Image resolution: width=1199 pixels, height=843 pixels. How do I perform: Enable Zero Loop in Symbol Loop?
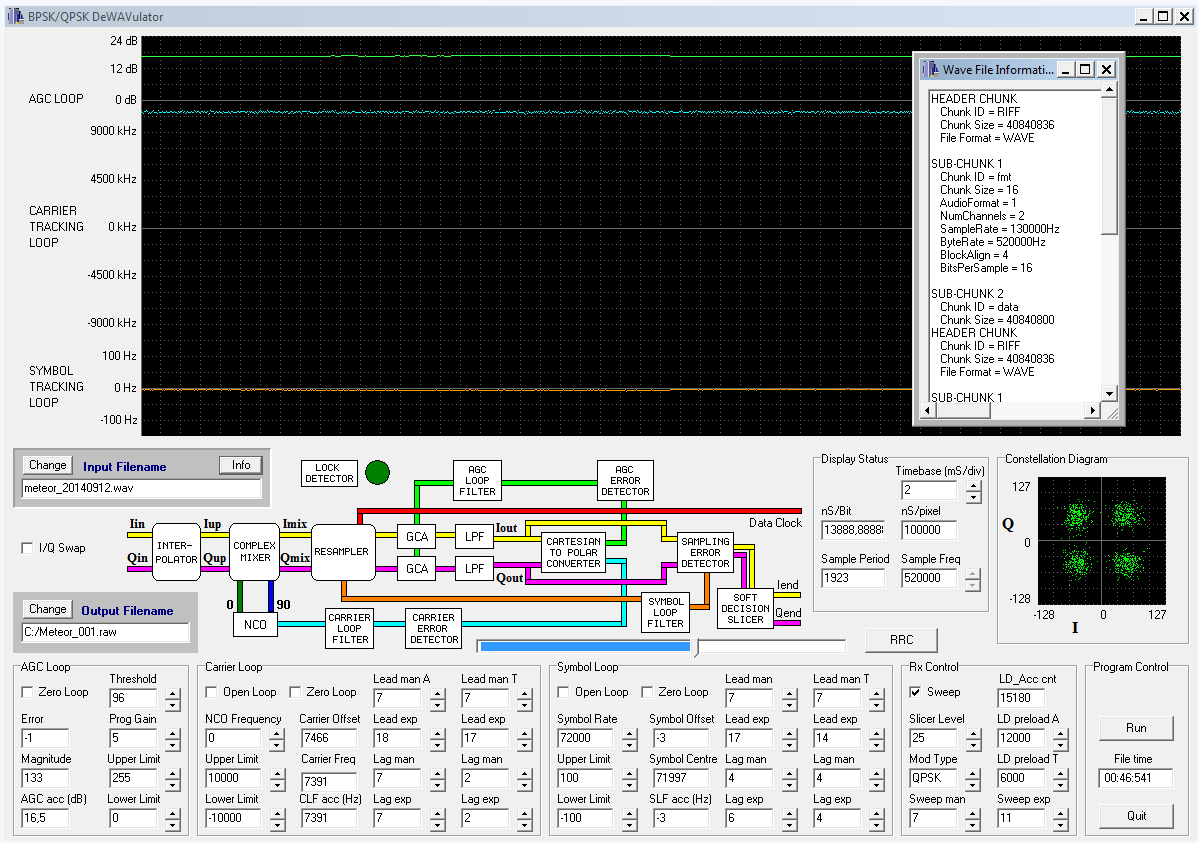(x=647, y=692)
